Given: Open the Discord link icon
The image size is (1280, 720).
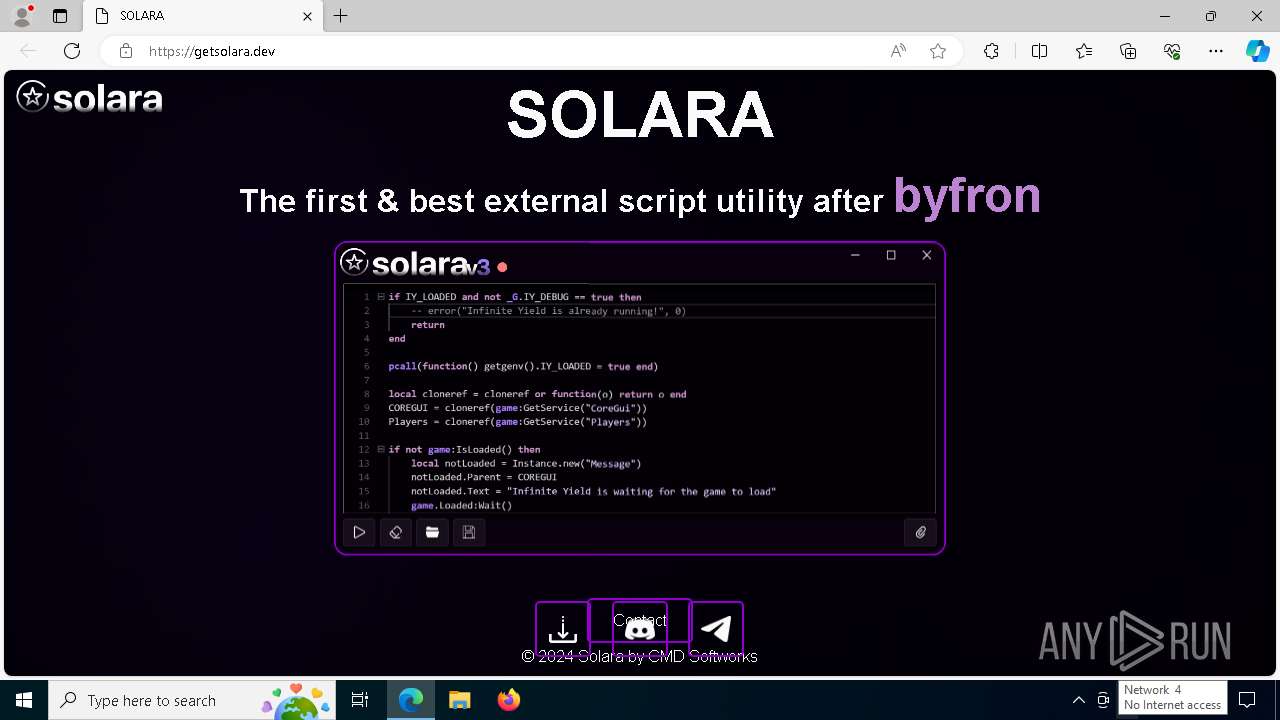Looking at the screenshot, I should click(x=639, y=629).
